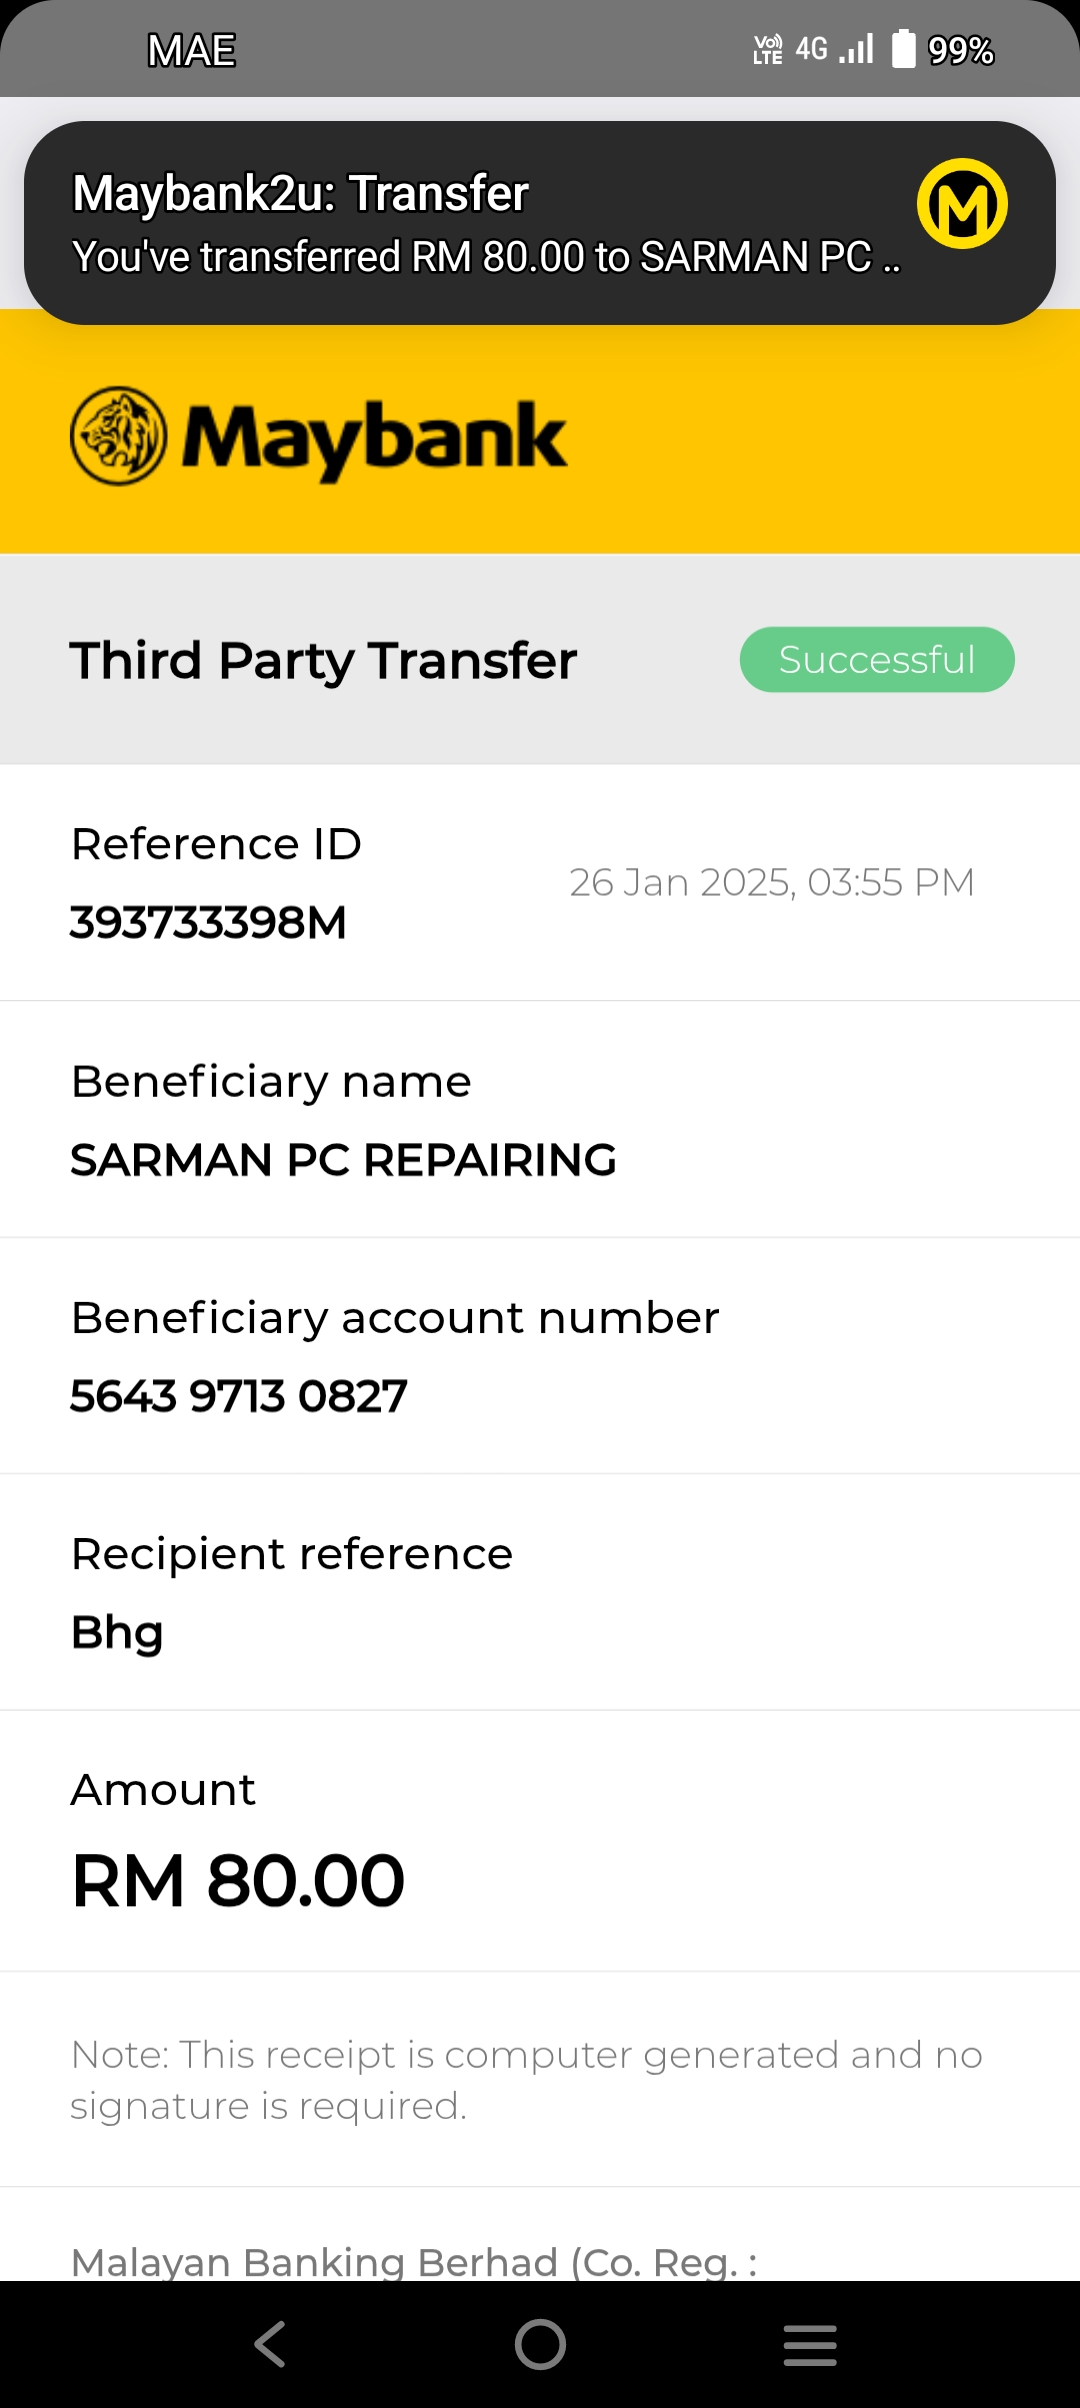Image resolution: width=1080 pixels, height=2408 pixels.
Task: Tap the Android home circle button
Action: pyautogui.click(x=540, y=2344)
